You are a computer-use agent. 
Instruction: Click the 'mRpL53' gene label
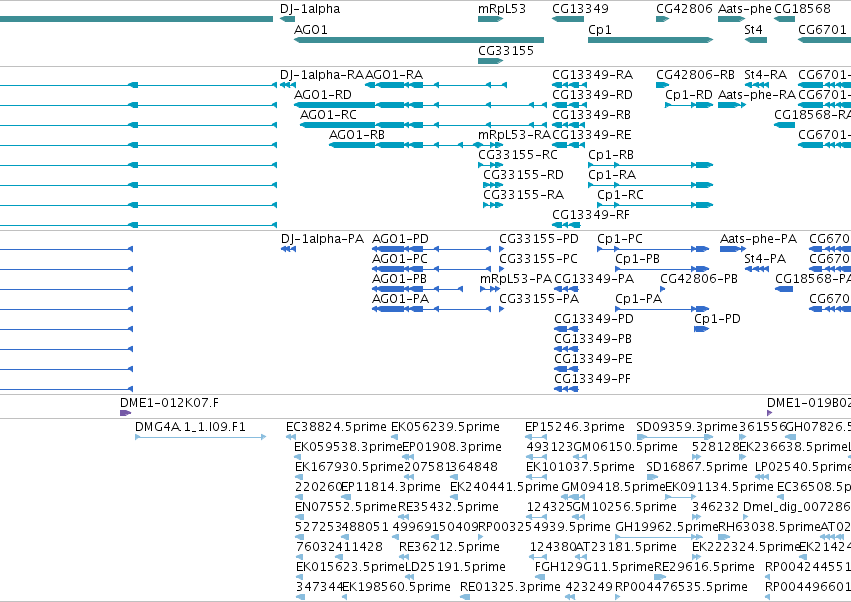(501, 9)
